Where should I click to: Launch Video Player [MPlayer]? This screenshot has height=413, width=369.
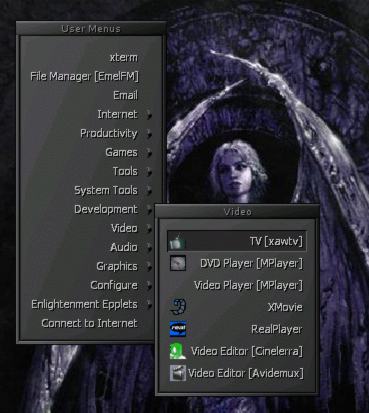click(248, 285)
